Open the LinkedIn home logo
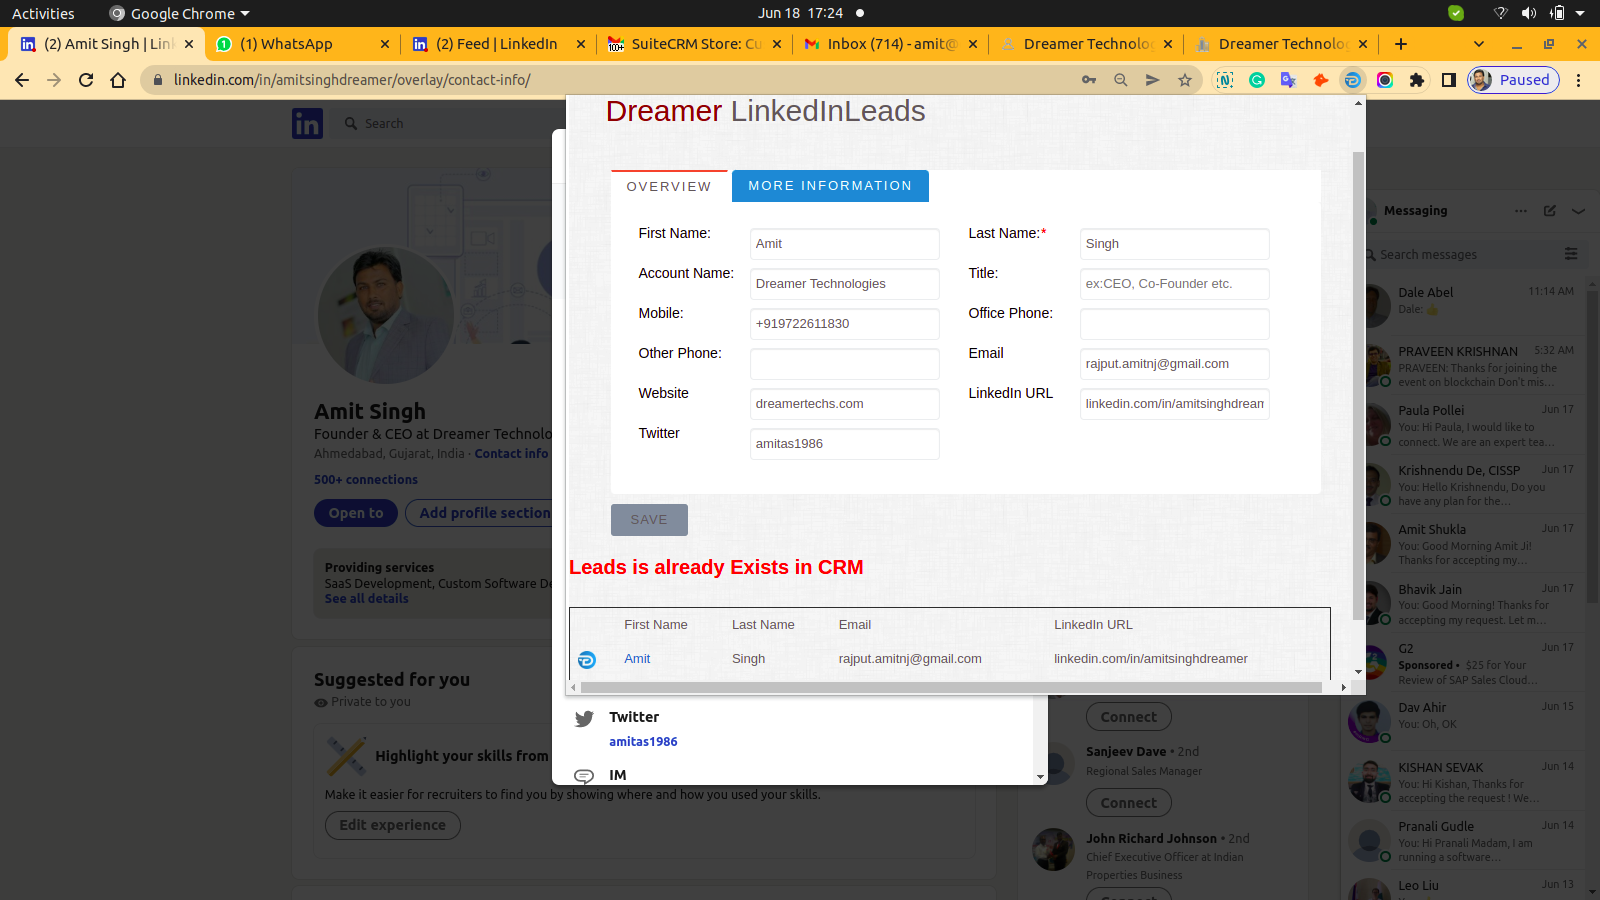Image resolution: width=1600 pixels, height=900 pixels. coord(307,123)
